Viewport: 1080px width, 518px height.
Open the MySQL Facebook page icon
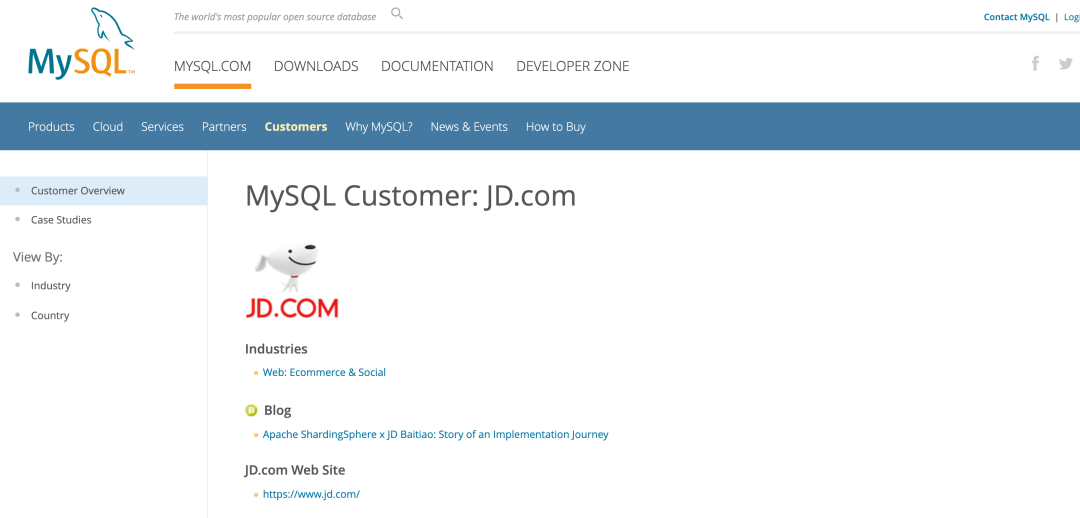coord(1035,63)
